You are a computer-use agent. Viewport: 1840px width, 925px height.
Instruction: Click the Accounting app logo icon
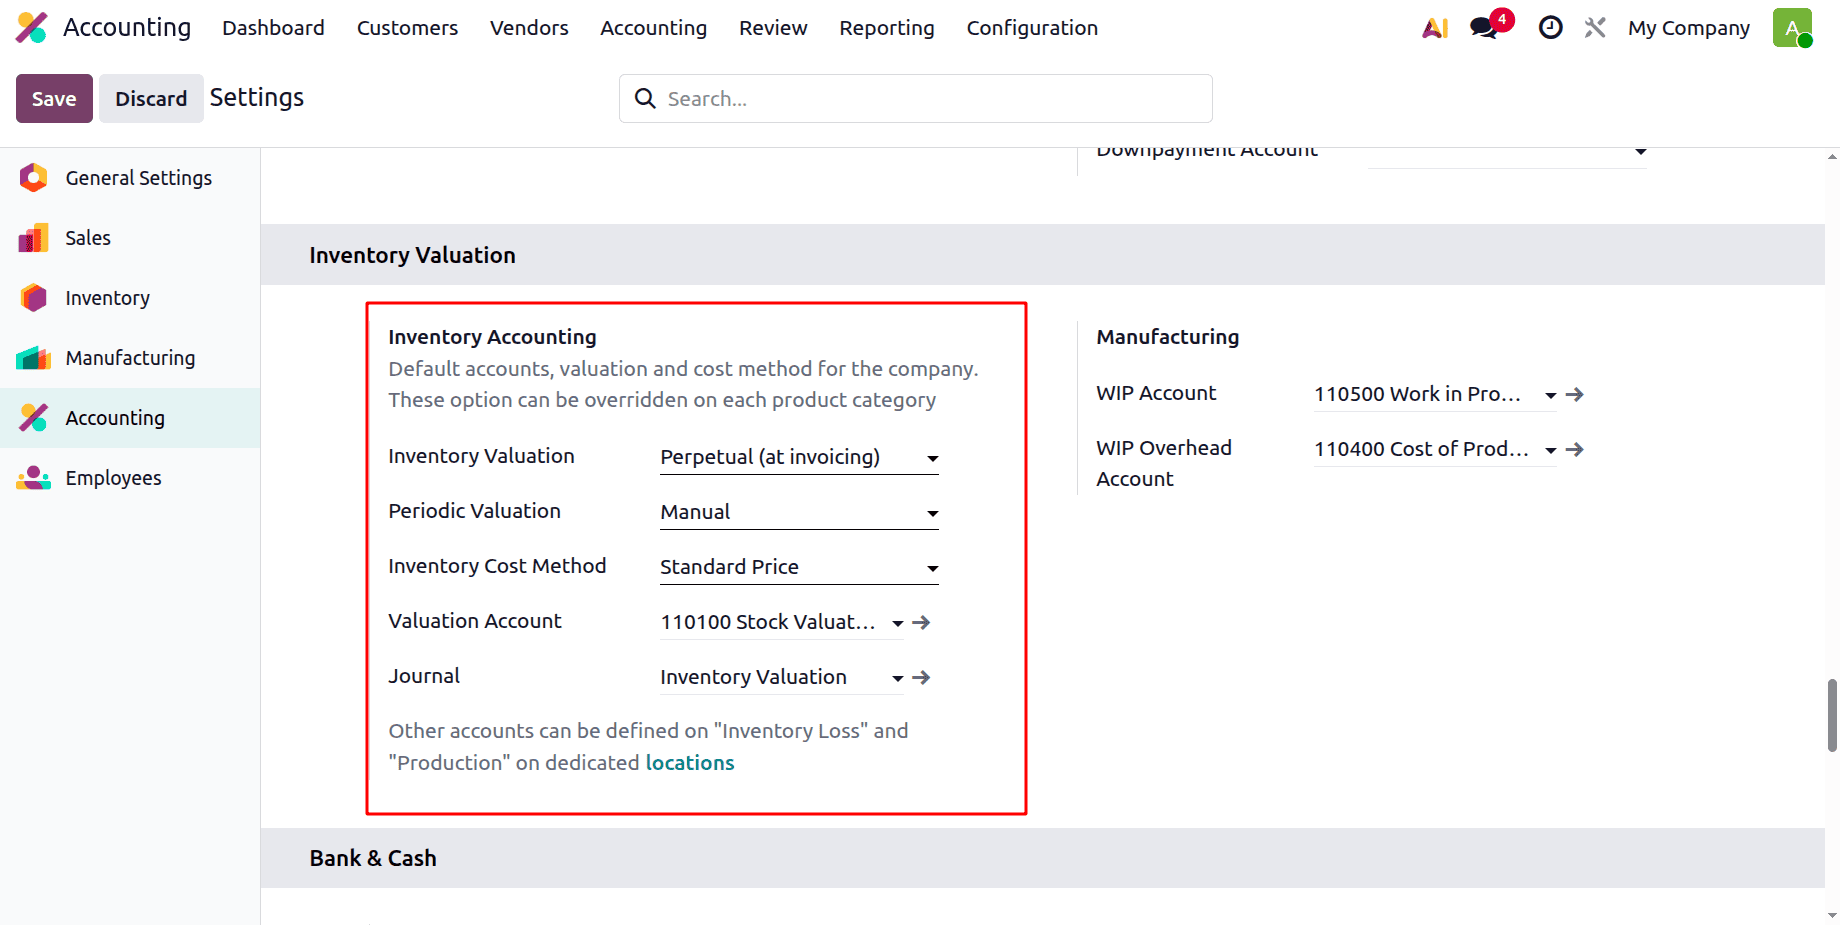[x=32, y=28]
